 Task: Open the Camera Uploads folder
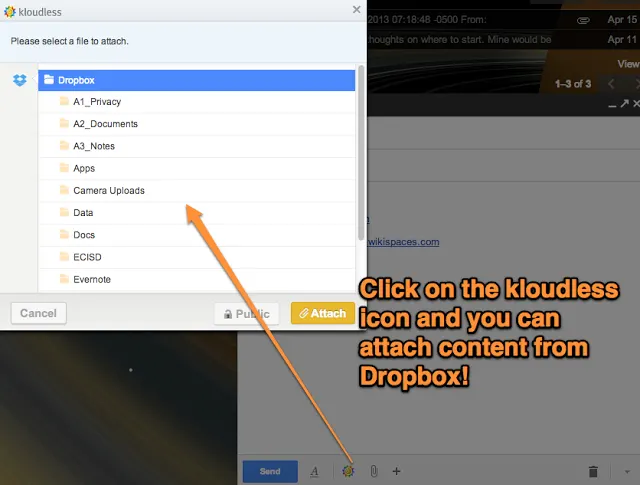click(x=196, y=191)
